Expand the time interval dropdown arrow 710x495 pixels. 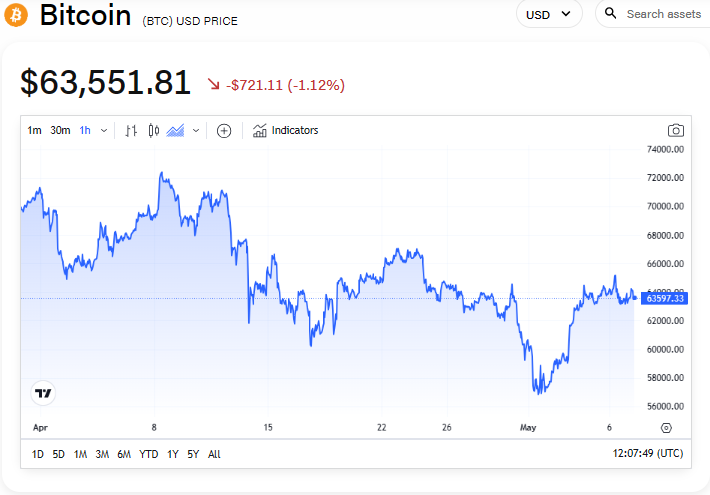coord(104,130)
